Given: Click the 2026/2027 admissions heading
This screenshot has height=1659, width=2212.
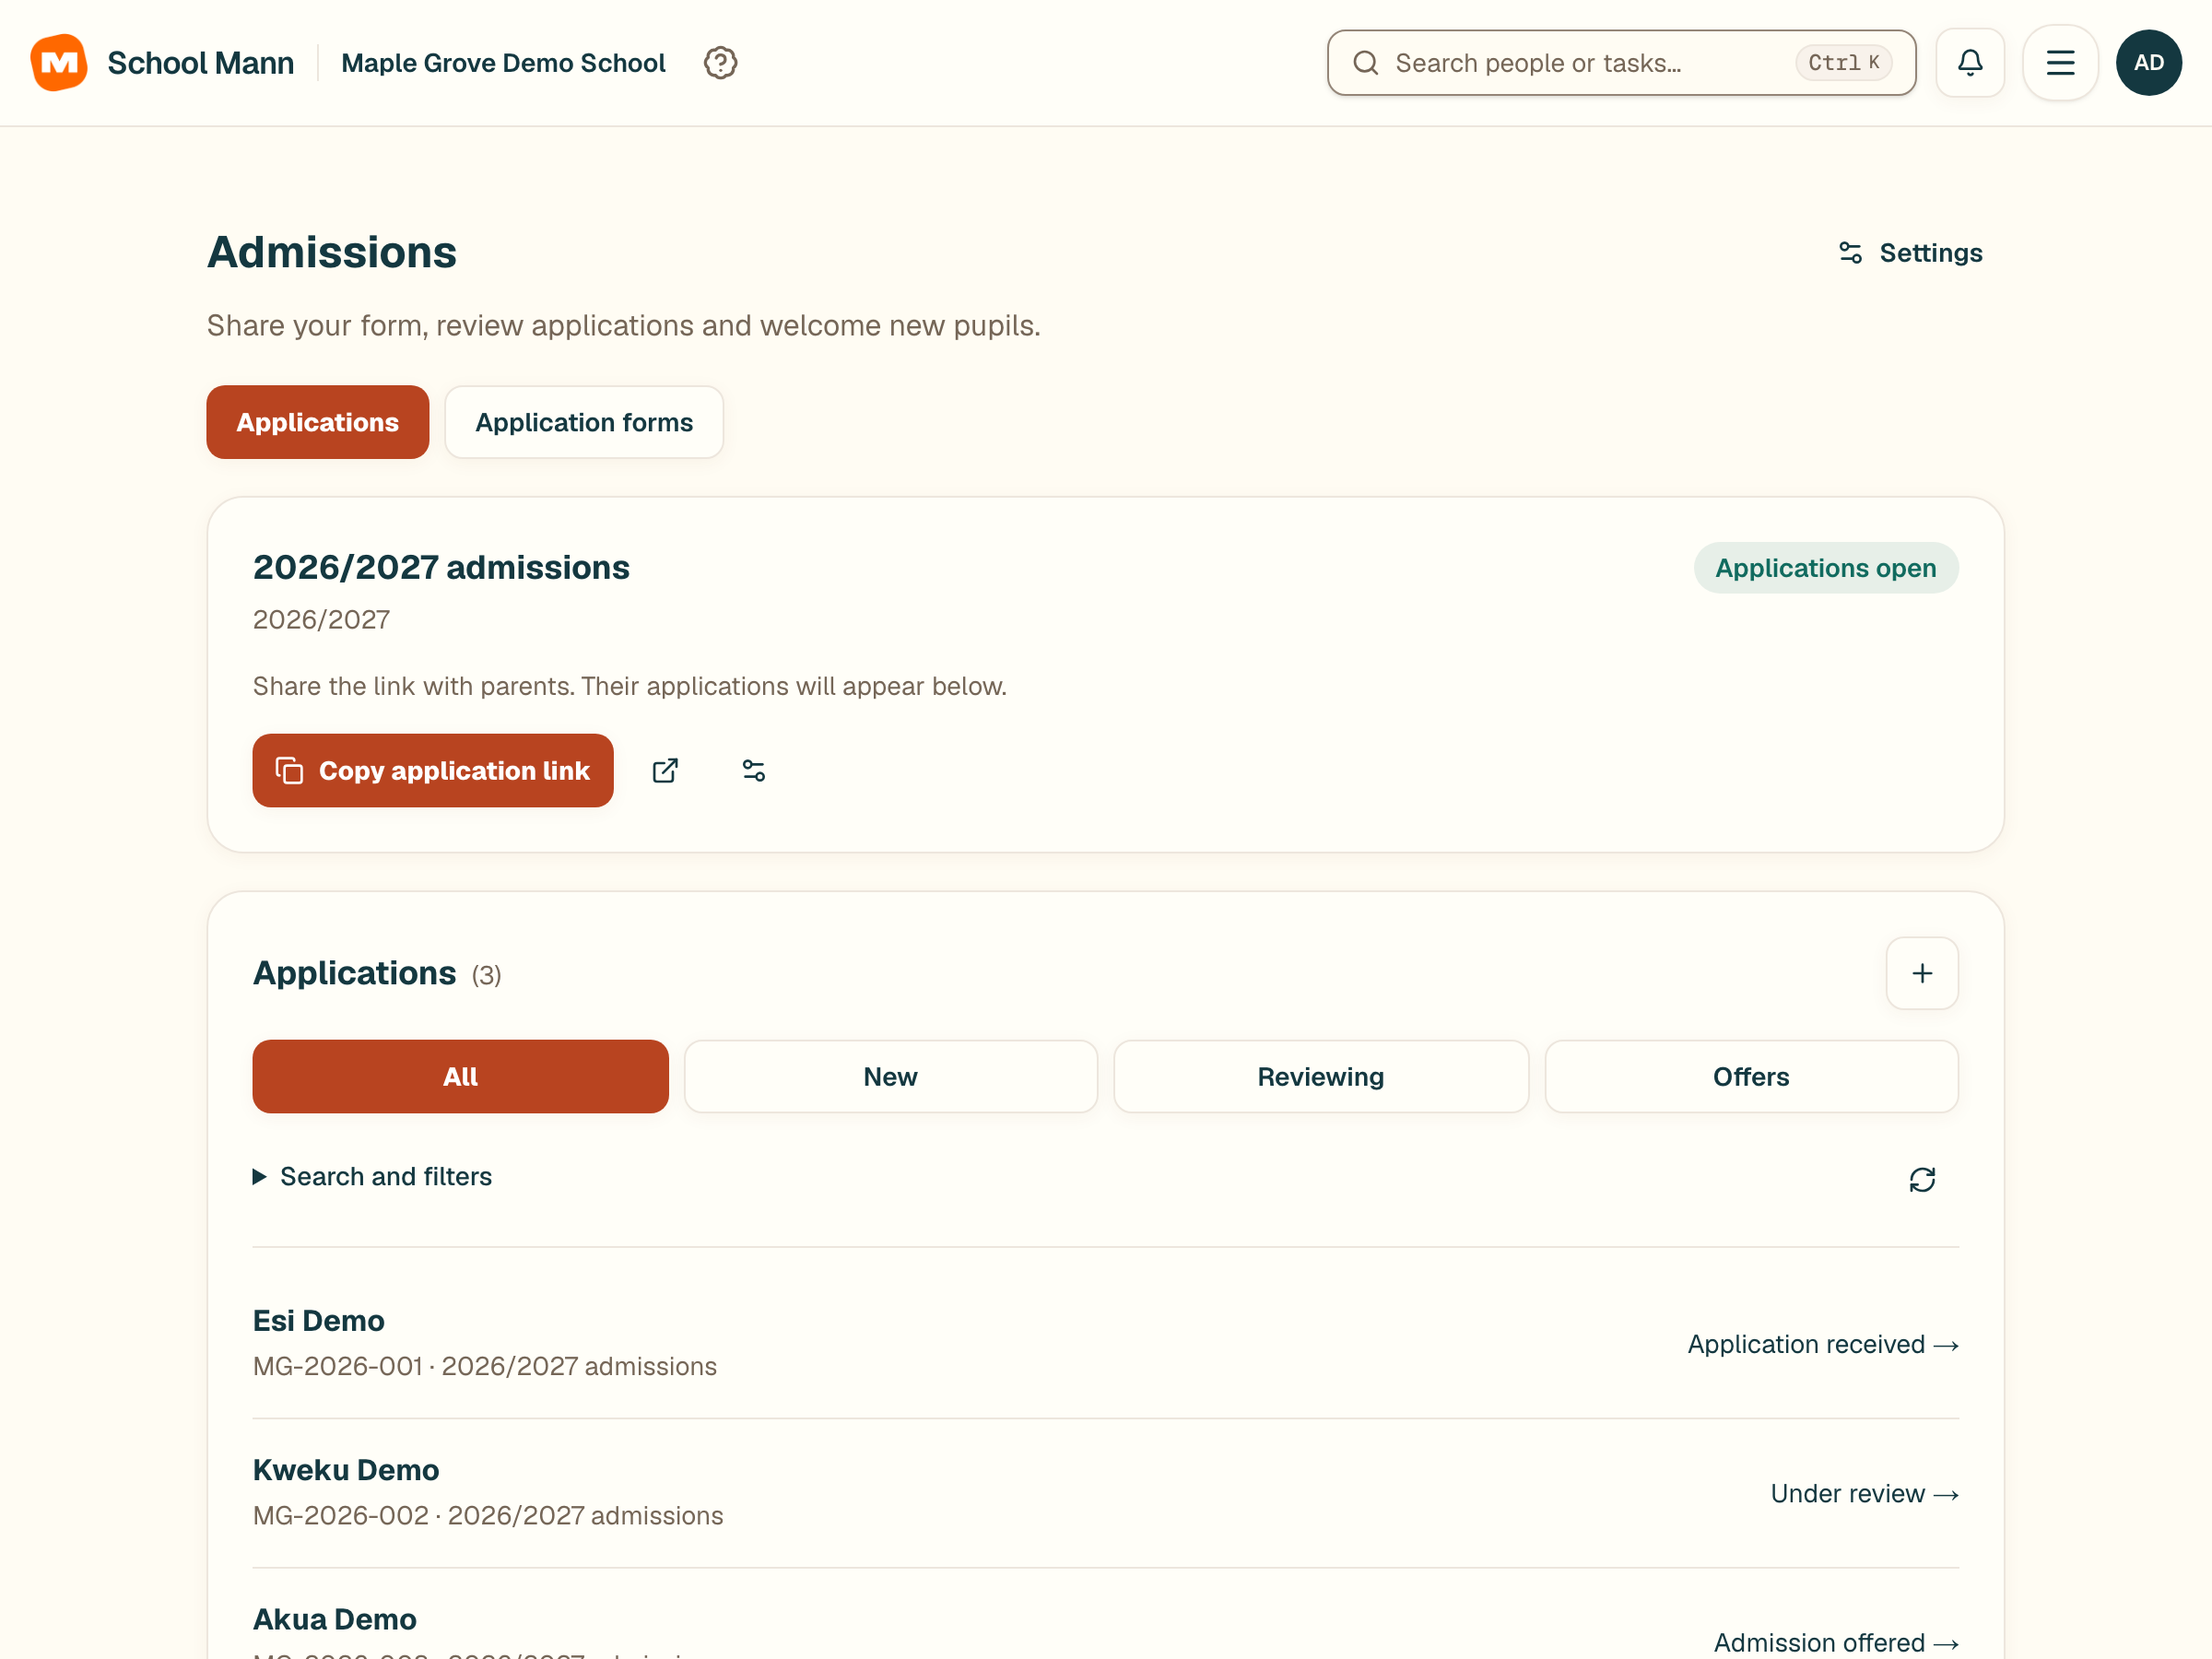Looking at the screenshot, I should pyautogui.click(x=441, y=567).
